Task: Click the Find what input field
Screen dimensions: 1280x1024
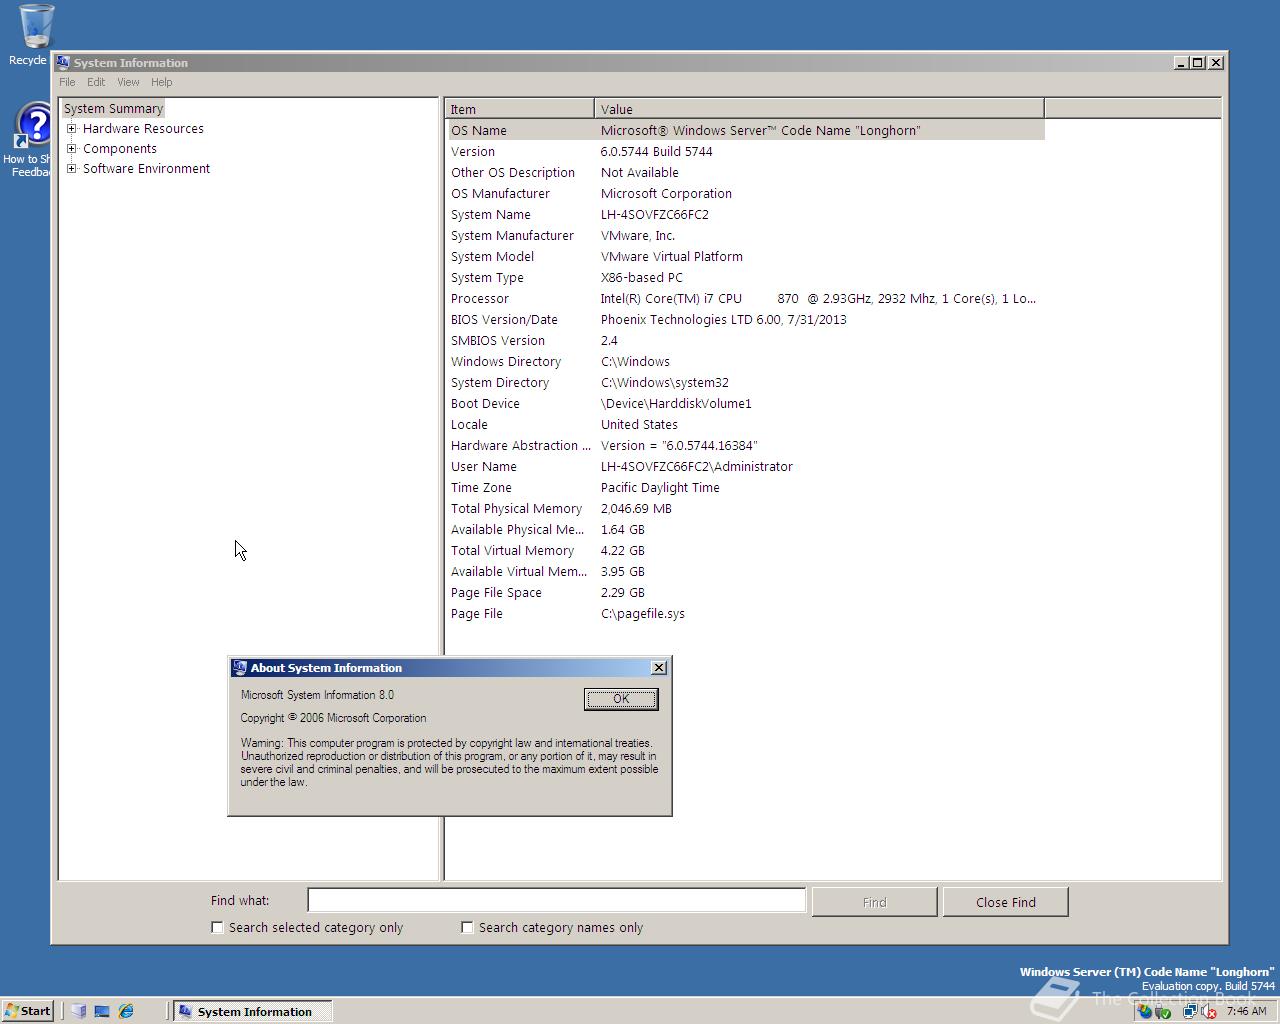Action: tap(556, 900)
